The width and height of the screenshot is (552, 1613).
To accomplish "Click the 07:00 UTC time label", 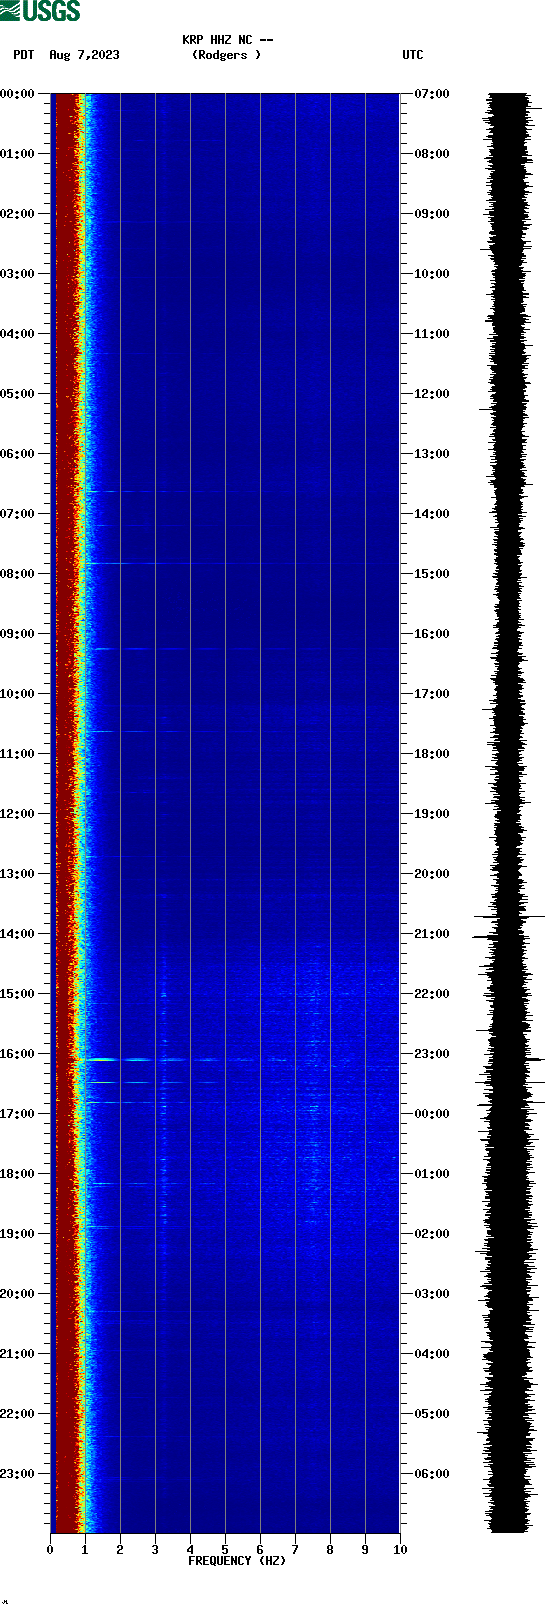I will pyautogui.click(x=431, y=94).
